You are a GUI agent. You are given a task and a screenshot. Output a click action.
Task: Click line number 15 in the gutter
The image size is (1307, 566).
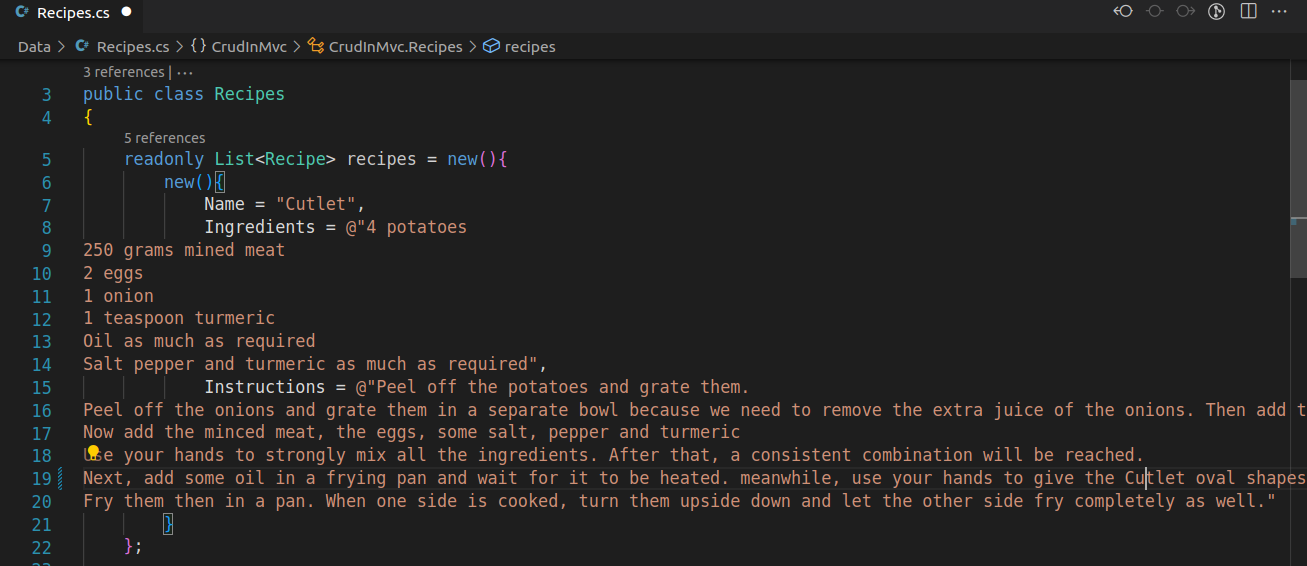tap(41, 387)
